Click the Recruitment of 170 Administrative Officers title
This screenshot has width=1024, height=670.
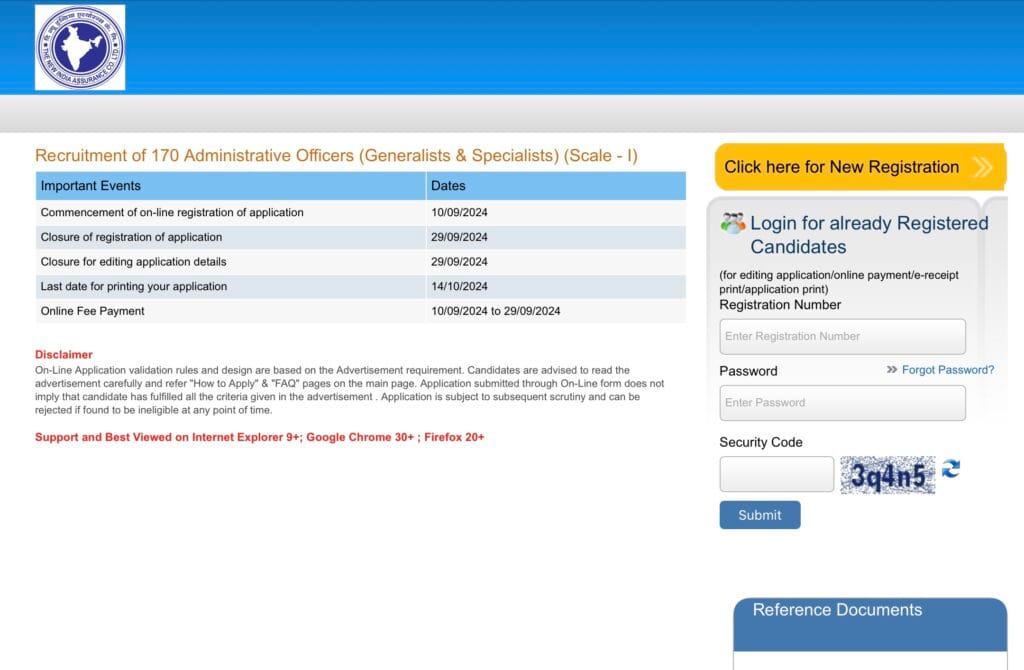click(x=336, y=155)
